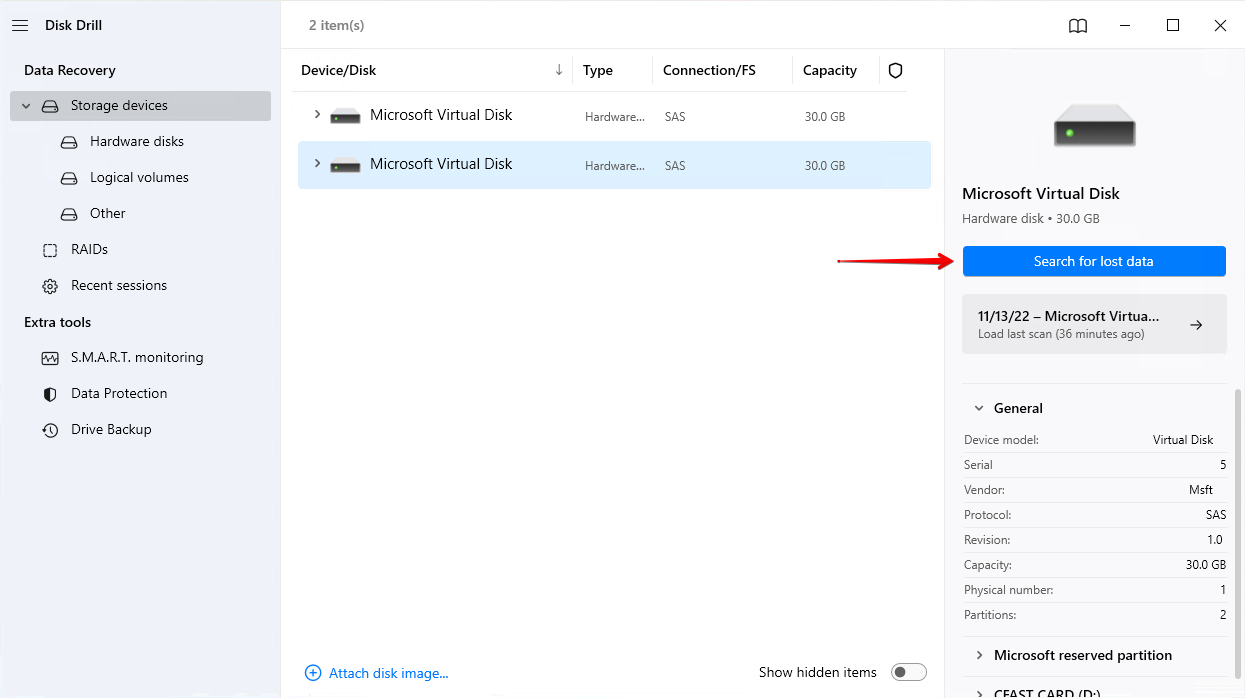Click the book help icon
Viewport: 1245px width, 698px height.
coord(1078,26)
